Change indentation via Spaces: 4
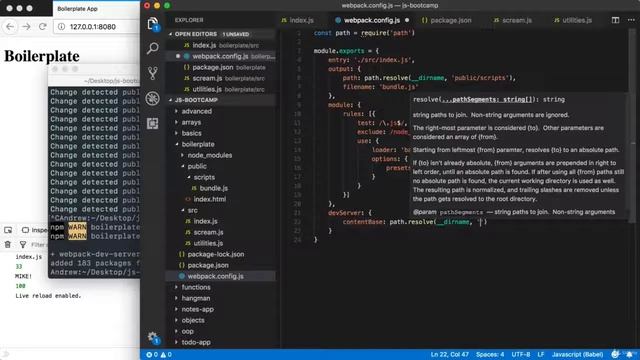Image resolution: width=640 pixels, height=360 pixels. [490, 355]
